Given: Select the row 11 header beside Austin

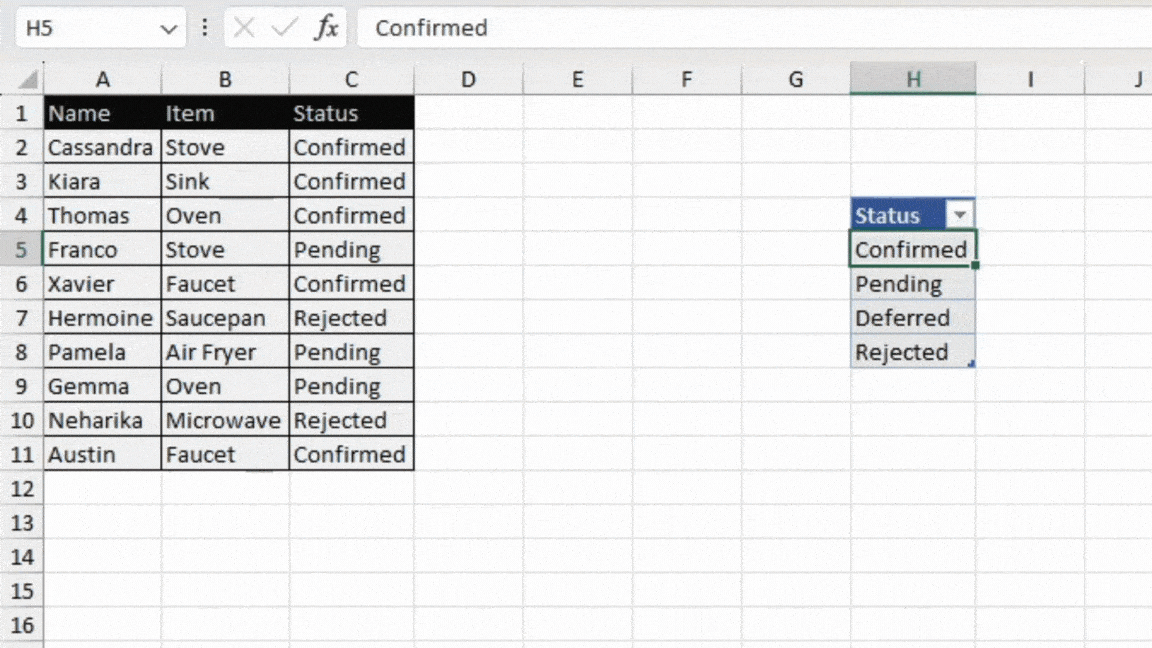Looking at the screenshot, I should [x=22, y=454].
